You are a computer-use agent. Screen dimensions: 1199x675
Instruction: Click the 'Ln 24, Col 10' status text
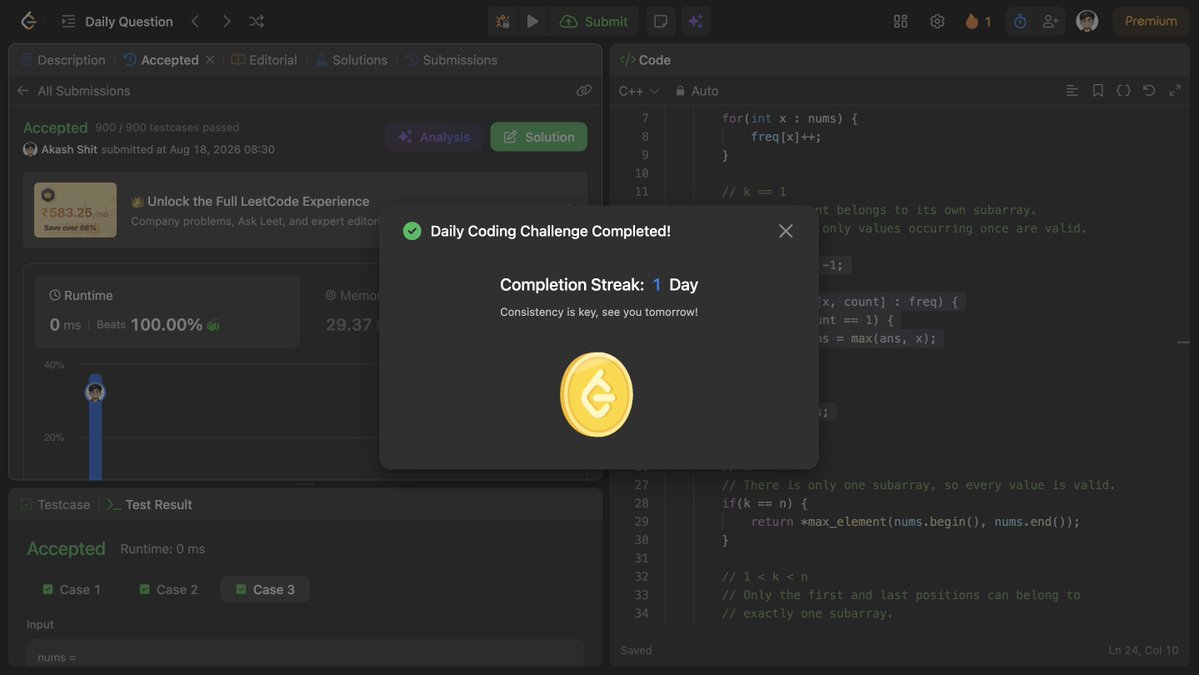pyautogui.click(x=1144, y=651)
